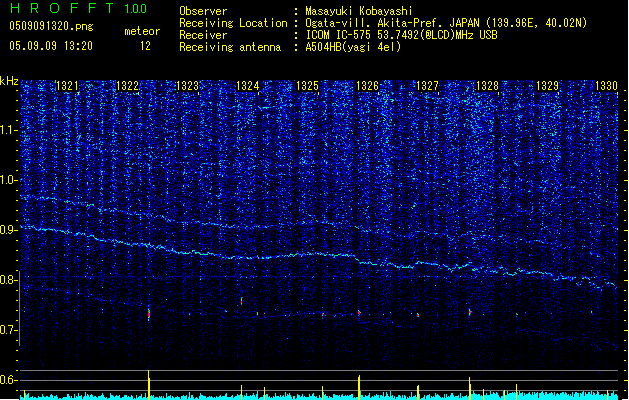Image resolution: width=629 pixels, height=400 pixels.
Task: Select the filename 0509091320.png
Action: coord(51,26)
